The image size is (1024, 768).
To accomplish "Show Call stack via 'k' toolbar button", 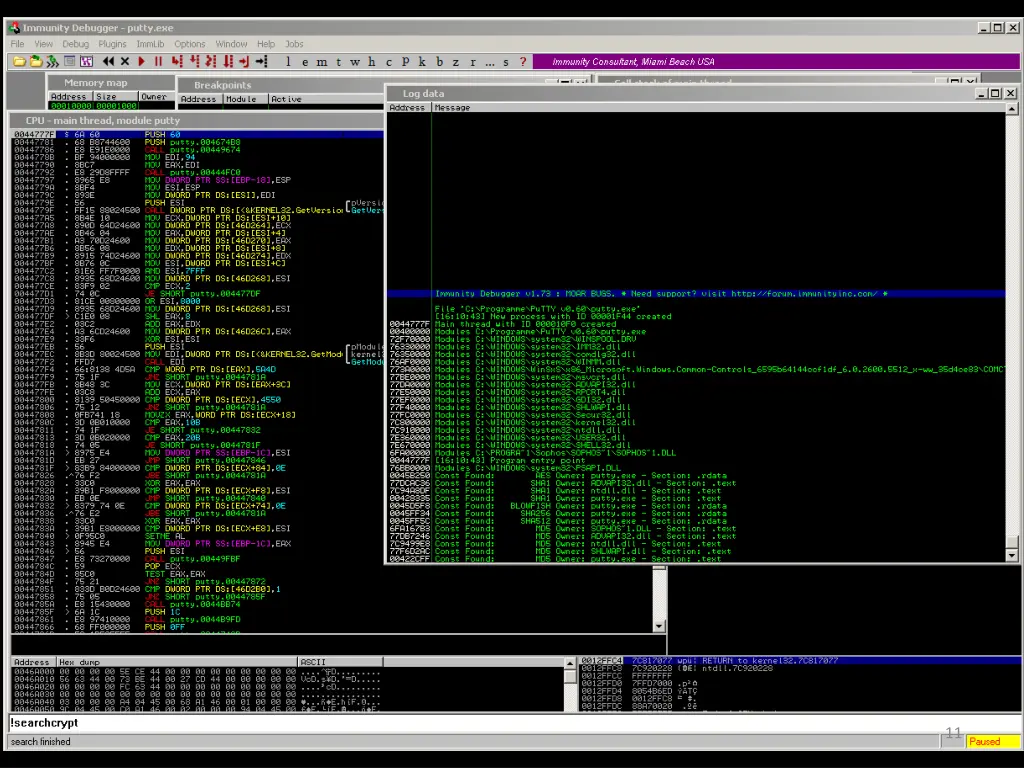I will [422, 61].
